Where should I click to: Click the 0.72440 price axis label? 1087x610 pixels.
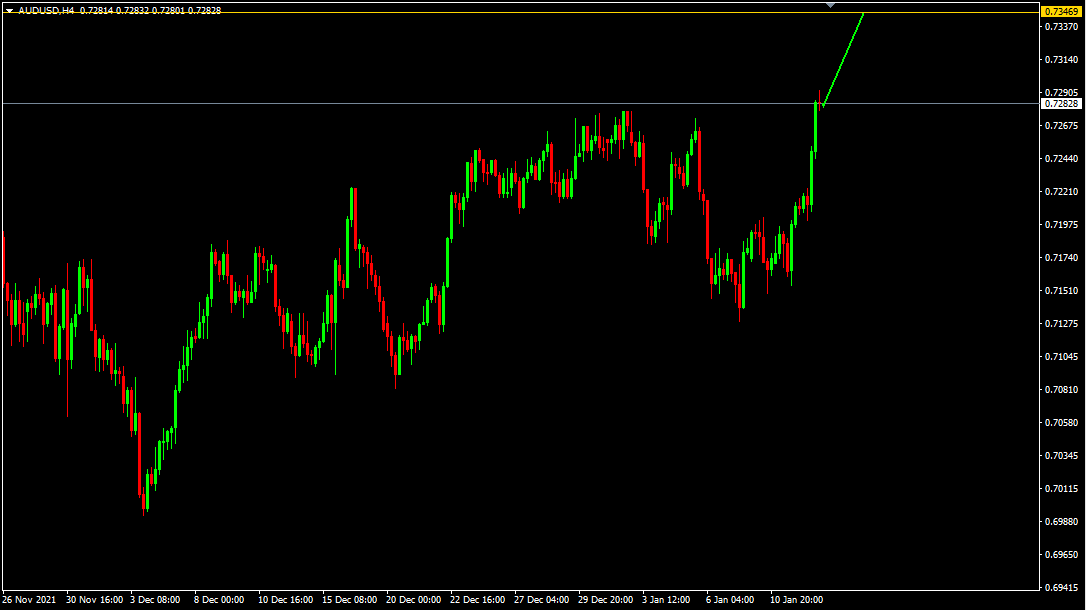pyautogui.click(x=1061, y=159)
